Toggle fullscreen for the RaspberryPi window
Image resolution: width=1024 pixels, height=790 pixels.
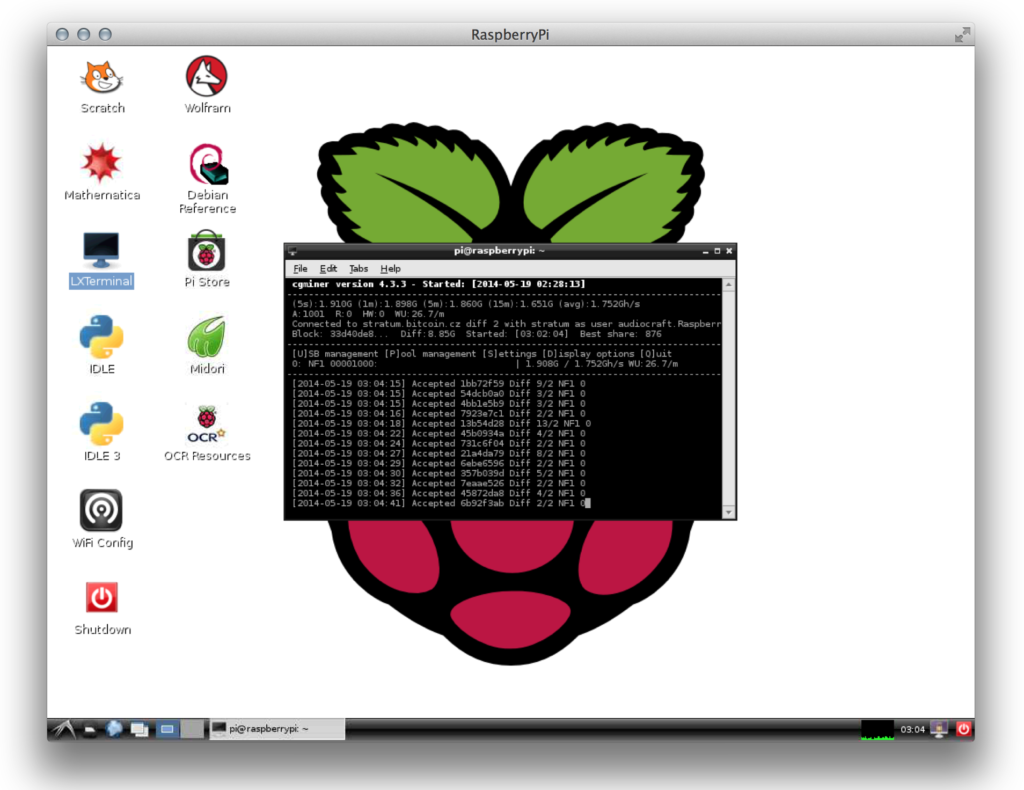[962, 35]
